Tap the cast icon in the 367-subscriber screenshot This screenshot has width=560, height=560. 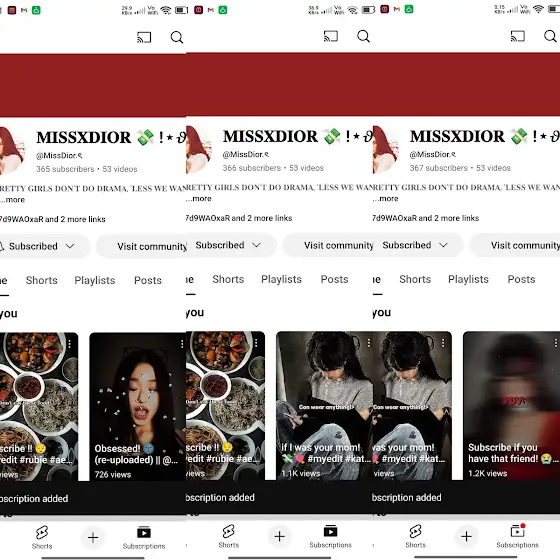(518, 36)
